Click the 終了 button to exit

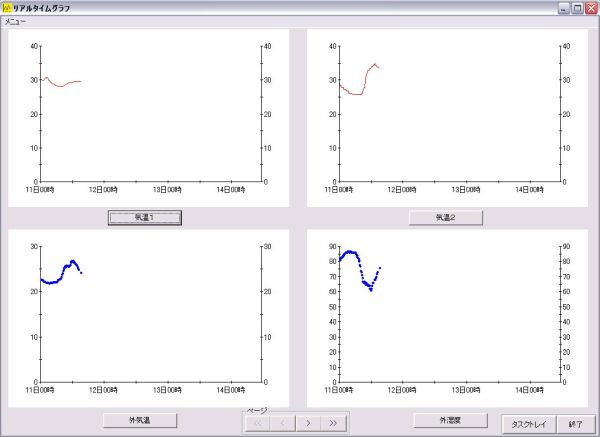[576, 424]
